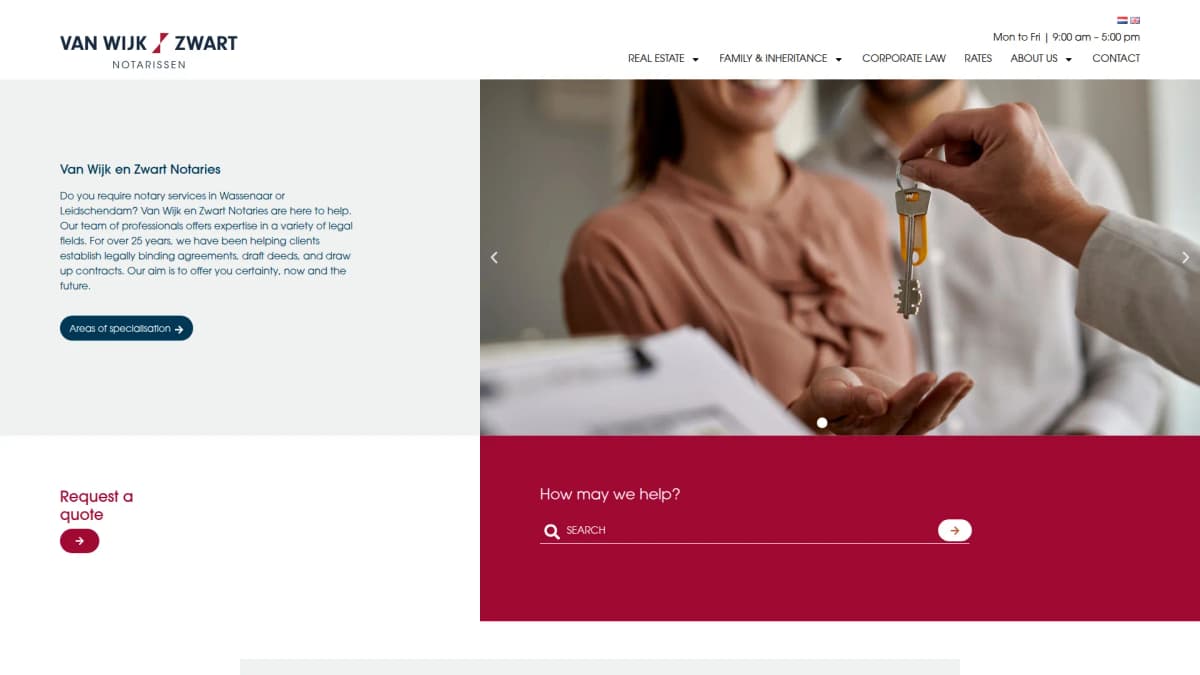Switch language via the Dutch flag icon
Screen dimensions: 1200x675
click(x=1122, y=20)
